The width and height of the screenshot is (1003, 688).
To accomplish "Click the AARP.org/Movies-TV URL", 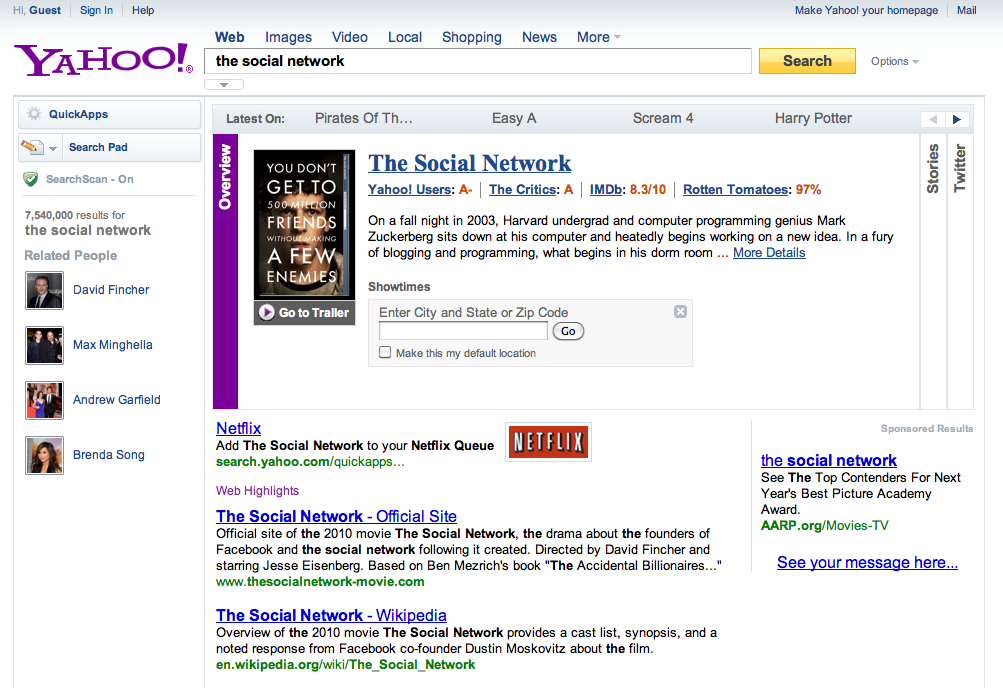I will coord(825,526).
